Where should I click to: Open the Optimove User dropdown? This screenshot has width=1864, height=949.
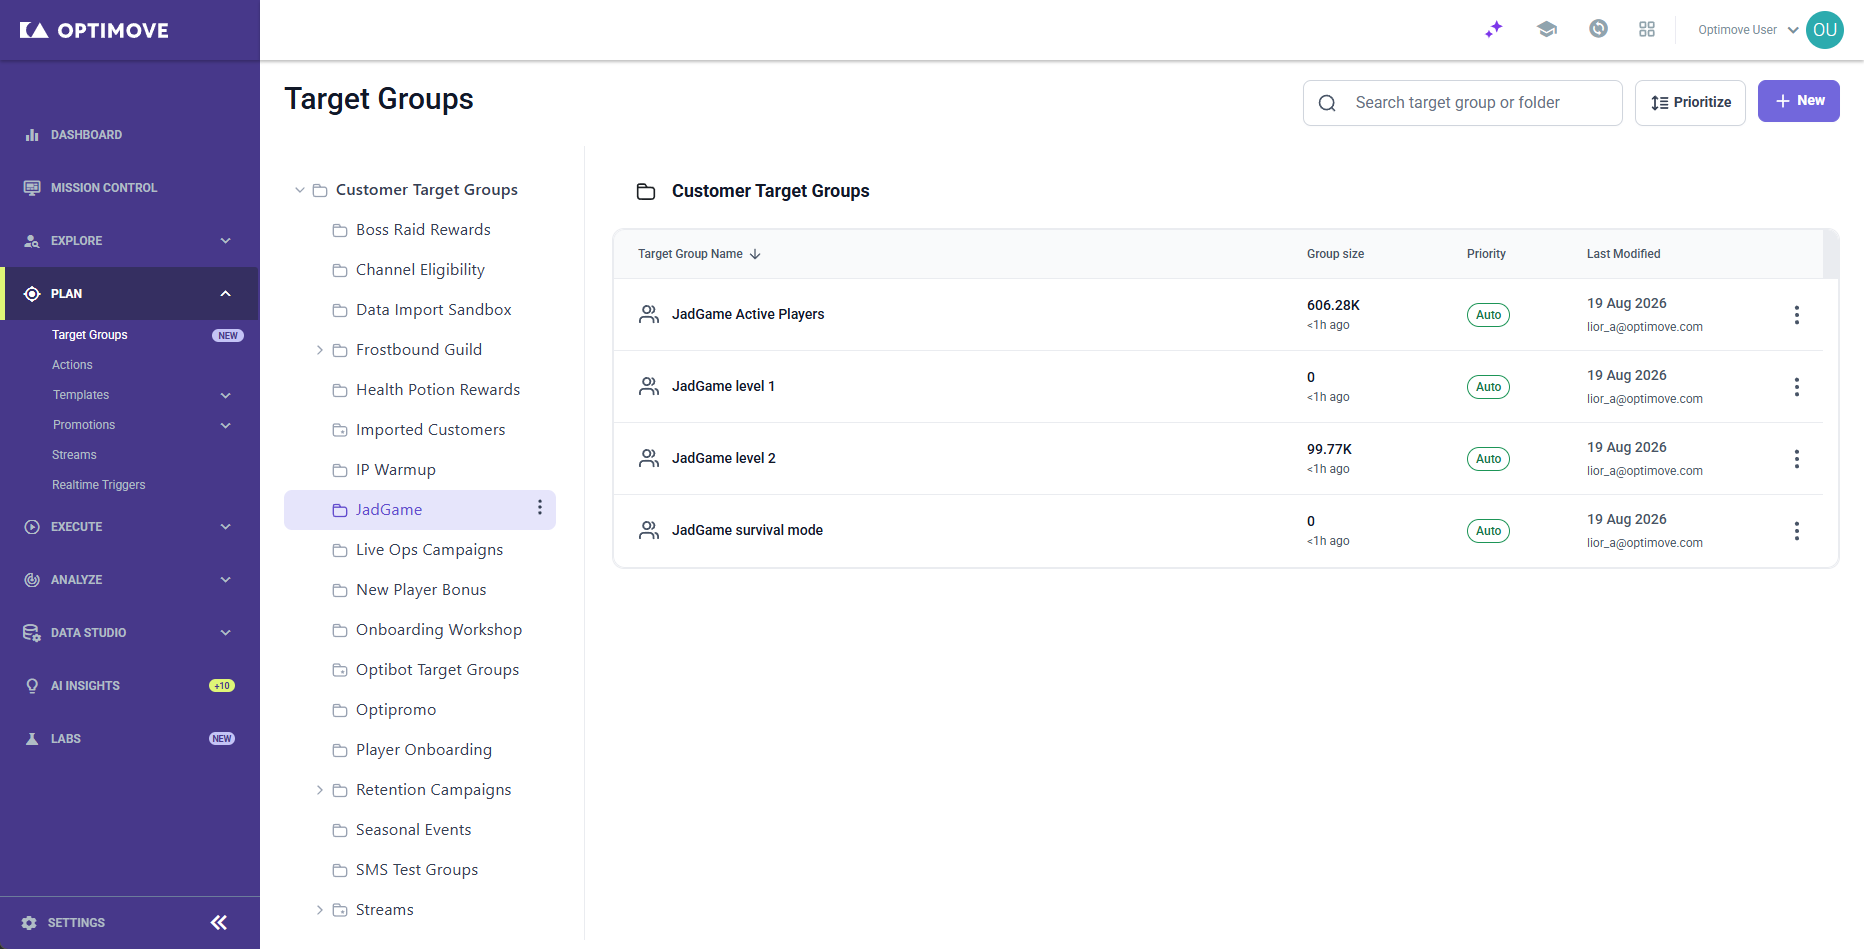pos(1748,30)
